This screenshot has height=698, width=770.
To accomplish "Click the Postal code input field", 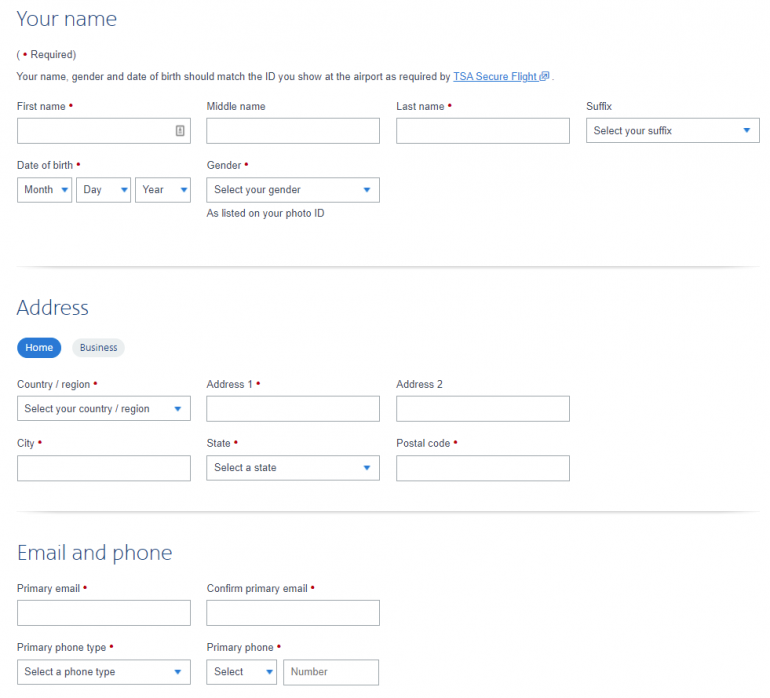I will pos(482,468).
